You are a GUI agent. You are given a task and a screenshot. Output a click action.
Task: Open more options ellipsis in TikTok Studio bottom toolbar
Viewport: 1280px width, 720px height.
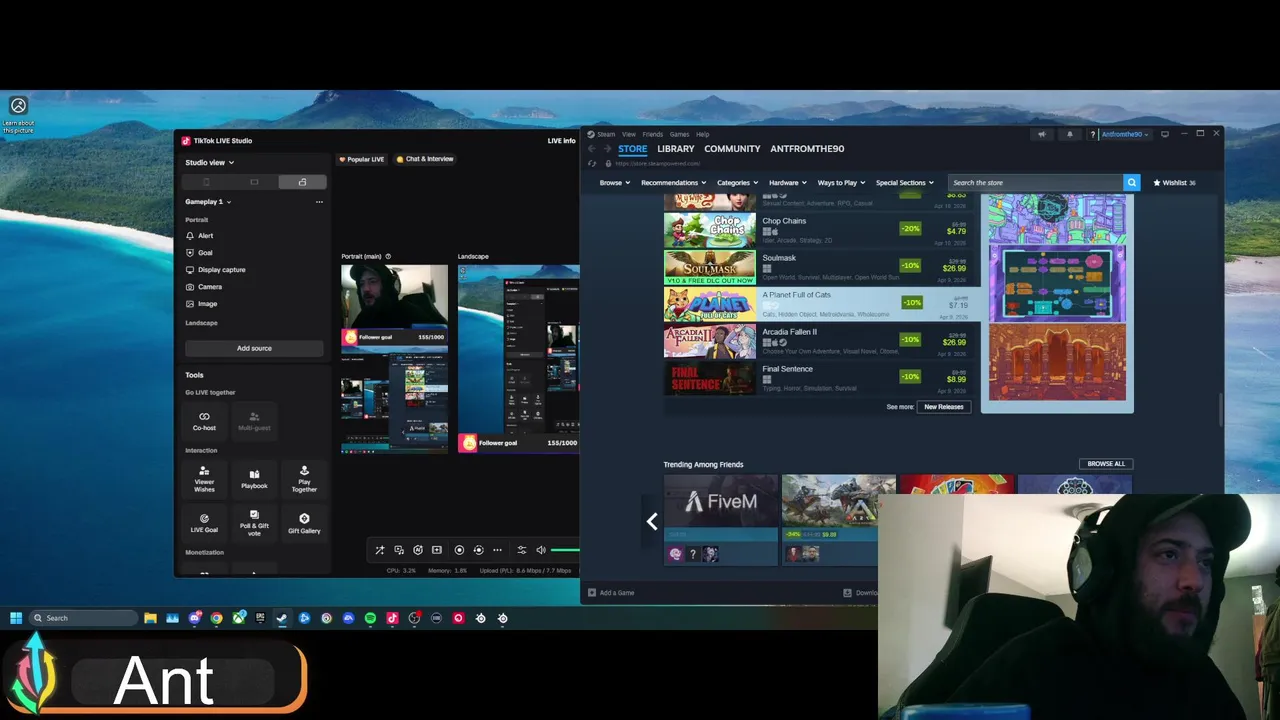tap(497, 550)
